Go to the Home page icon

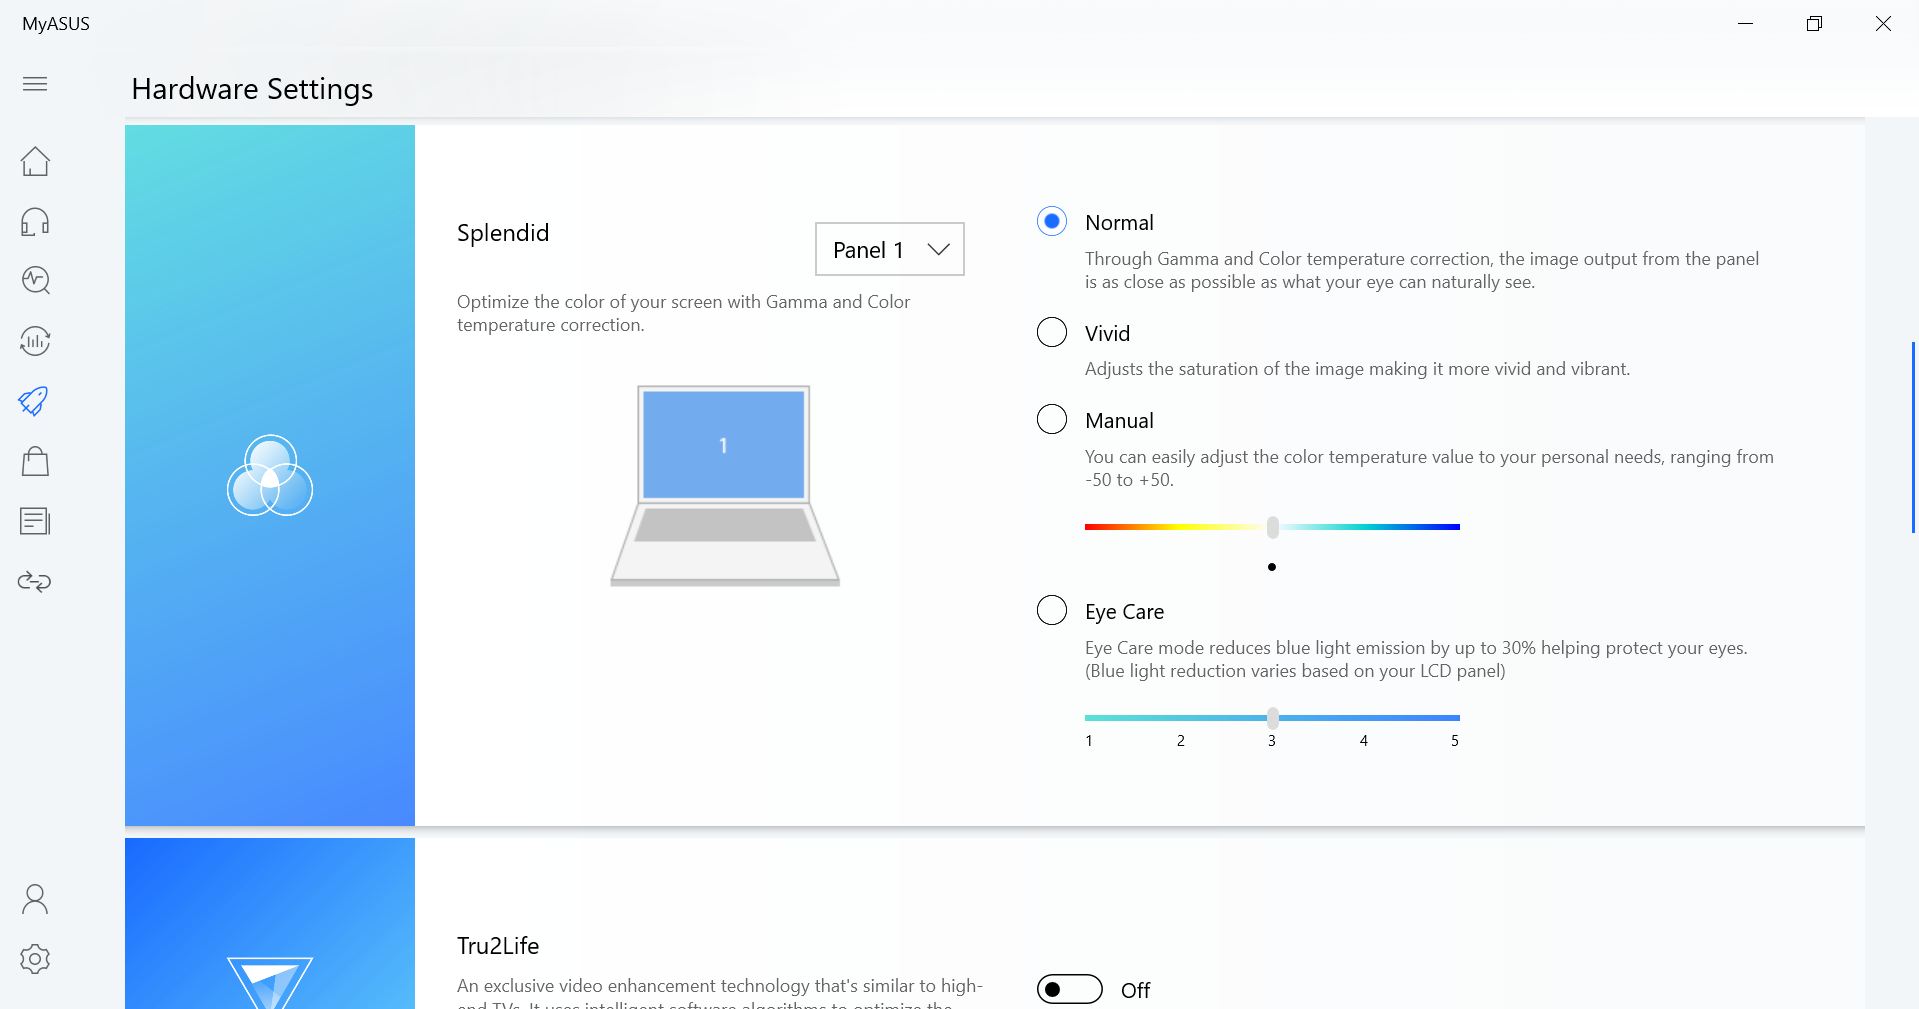click(35, 161)
